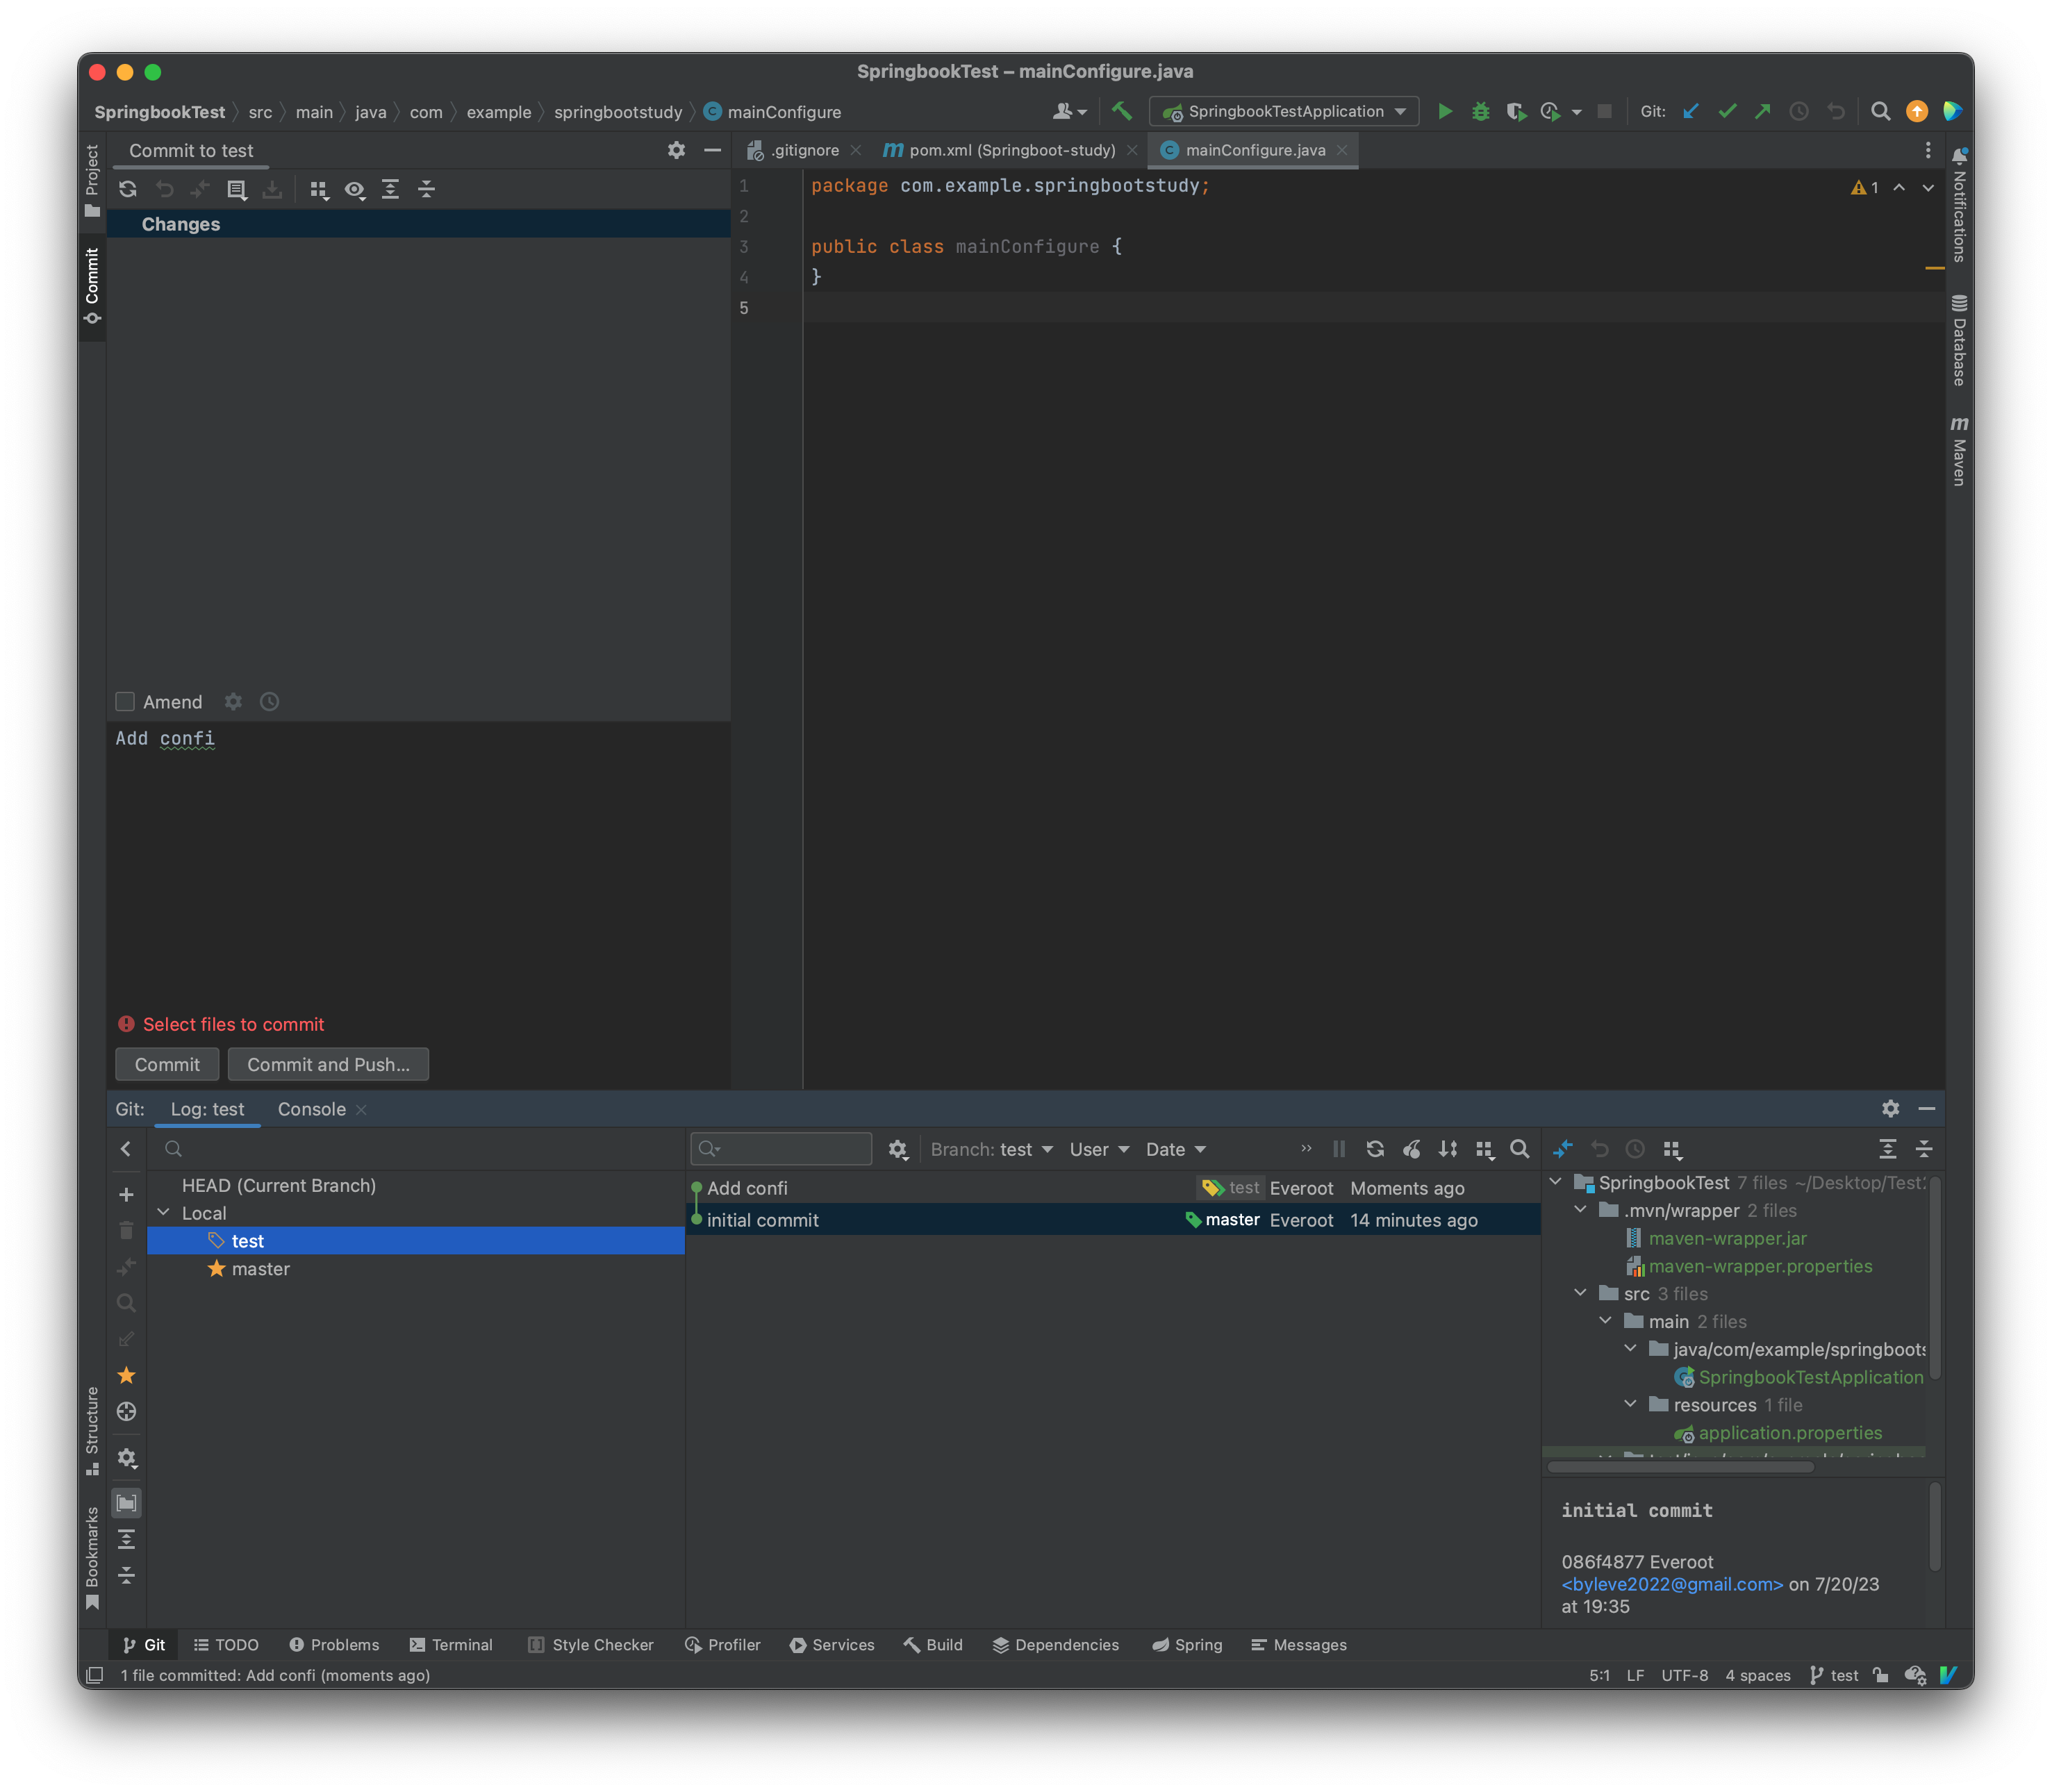Open Spring tool window tab
Viewport: 2052px width, 1792px height.
pos(1187,1645)
